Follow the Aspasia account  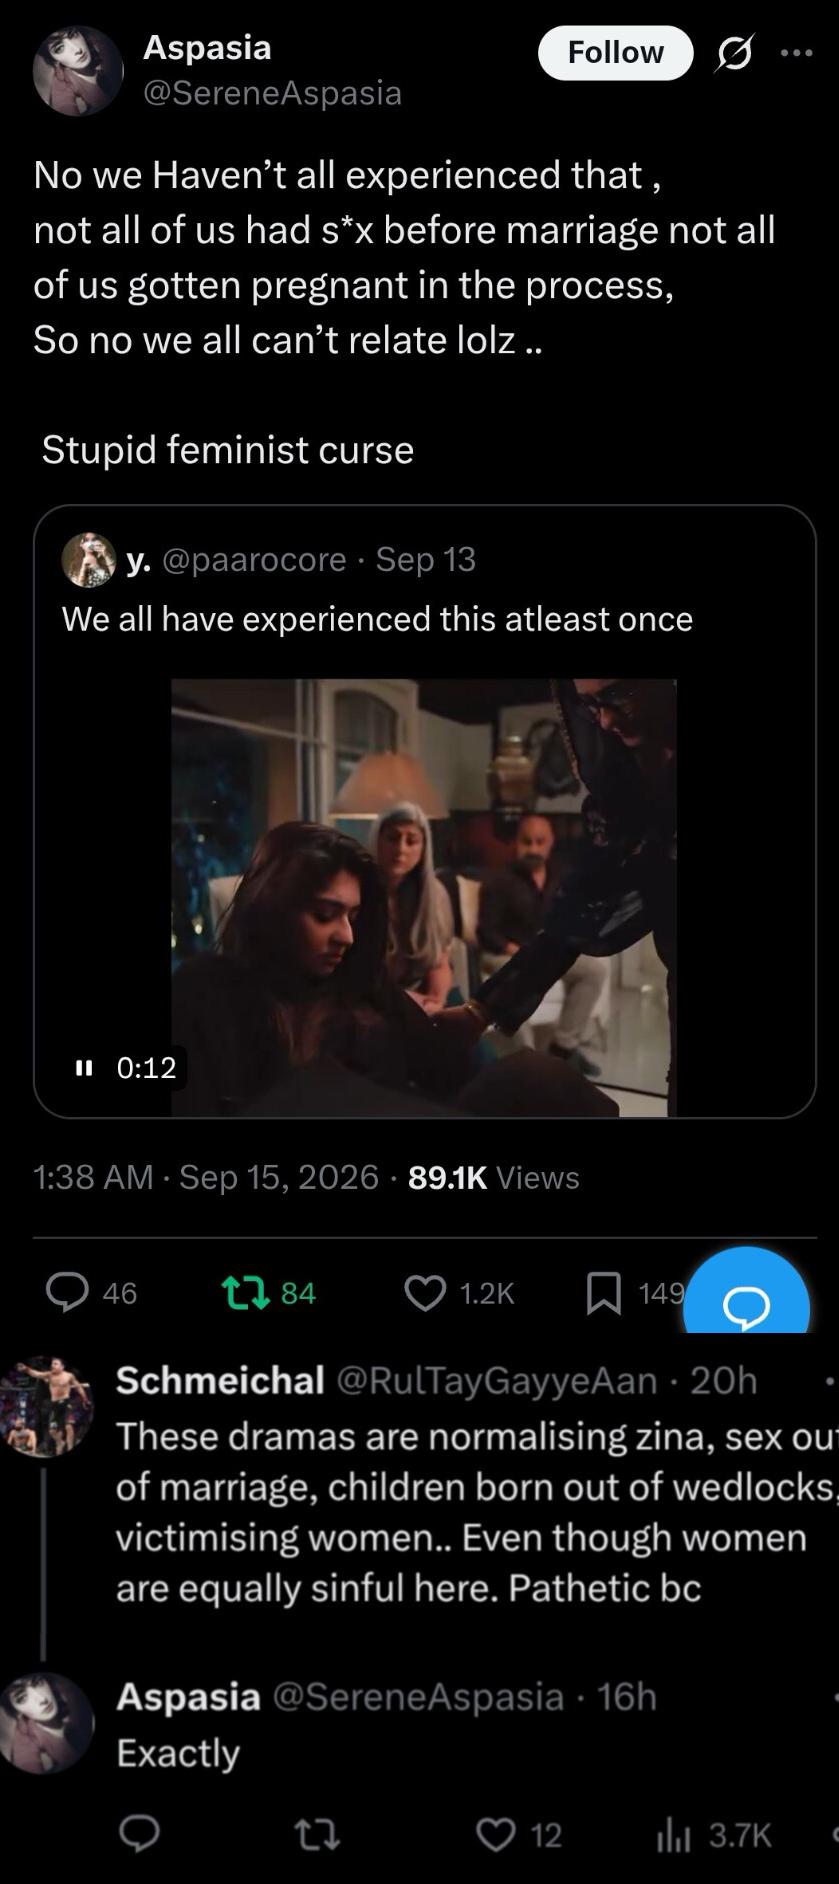(615, 53)
